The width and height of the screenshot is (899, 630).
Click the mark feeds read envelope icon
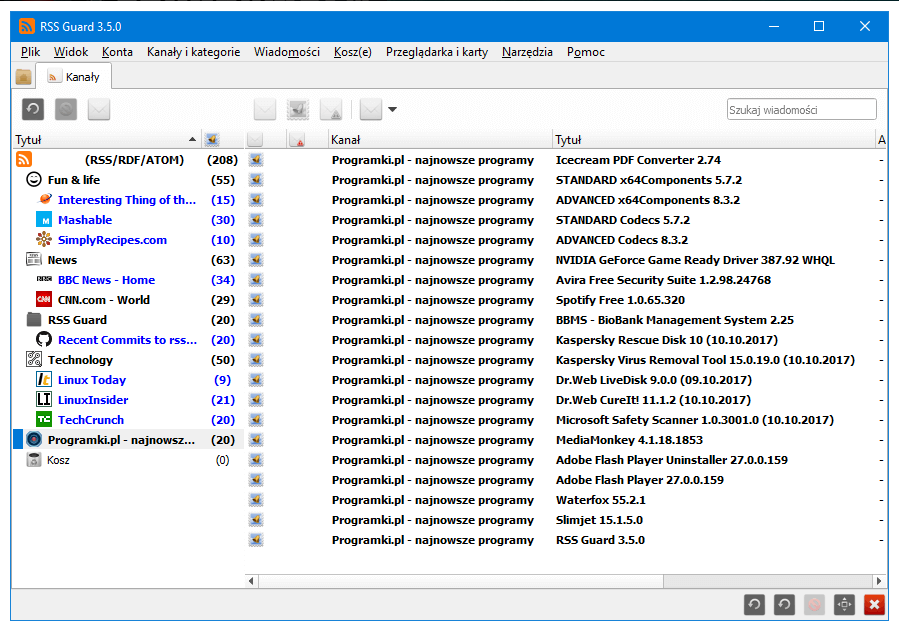(x=99, y=109)
